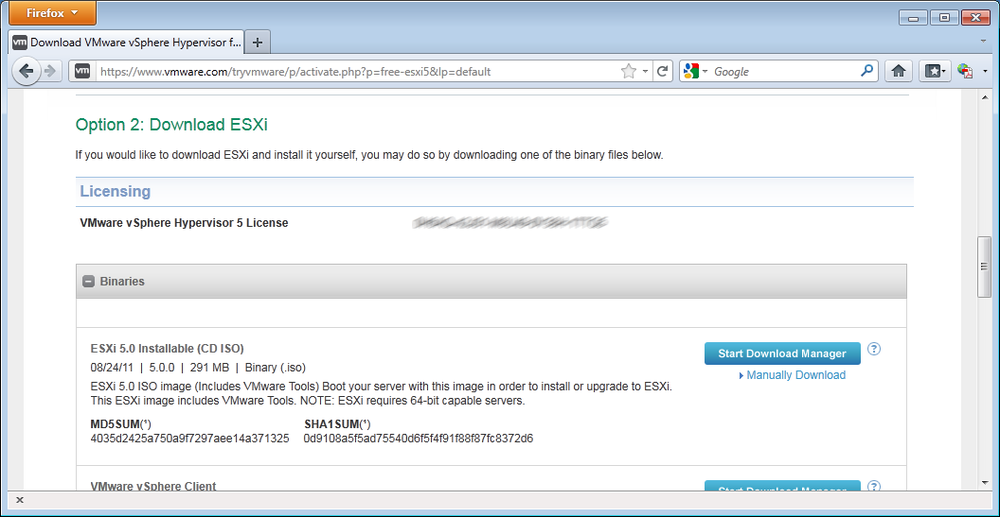Open help icon beside vSphere Client download
Screen dimensions: 1000x517
(874, 486)
